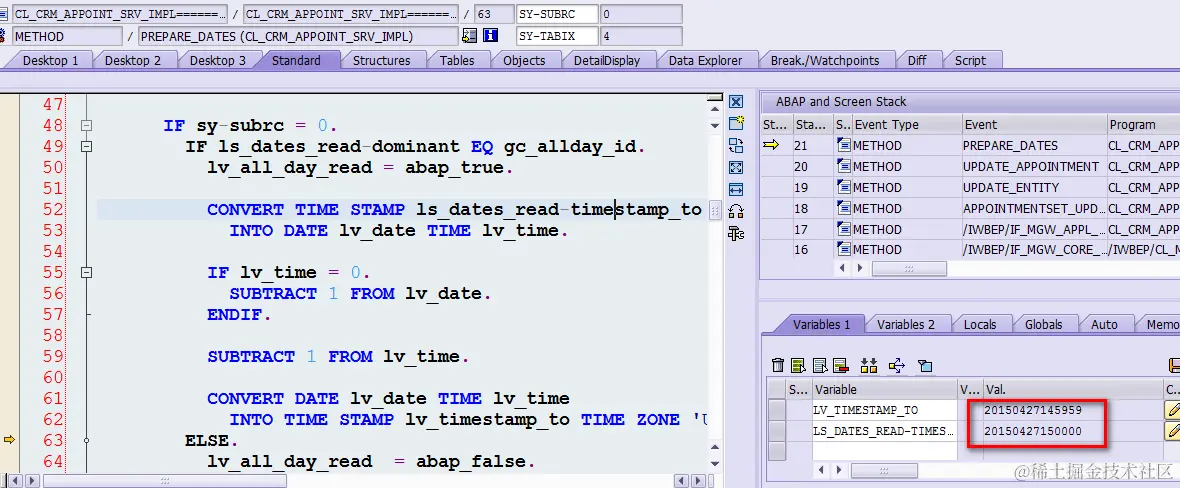Screen dimensions: 1180x488
Task: Click the table icon with red bar
Action: (841, 366)
